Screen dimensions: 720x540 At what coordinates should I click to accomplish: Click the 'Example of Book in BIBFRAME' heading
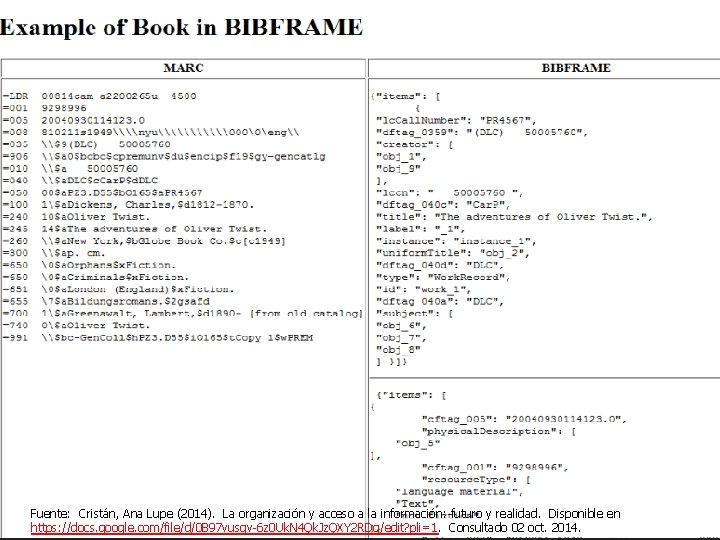point(181,27)
